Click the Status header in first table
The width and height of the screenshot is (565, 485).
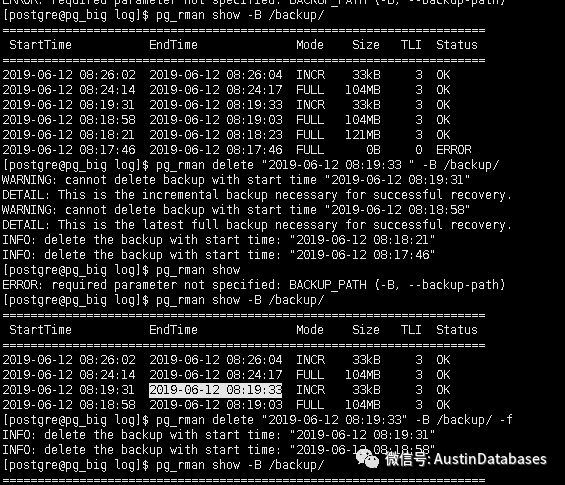[457, 45]
